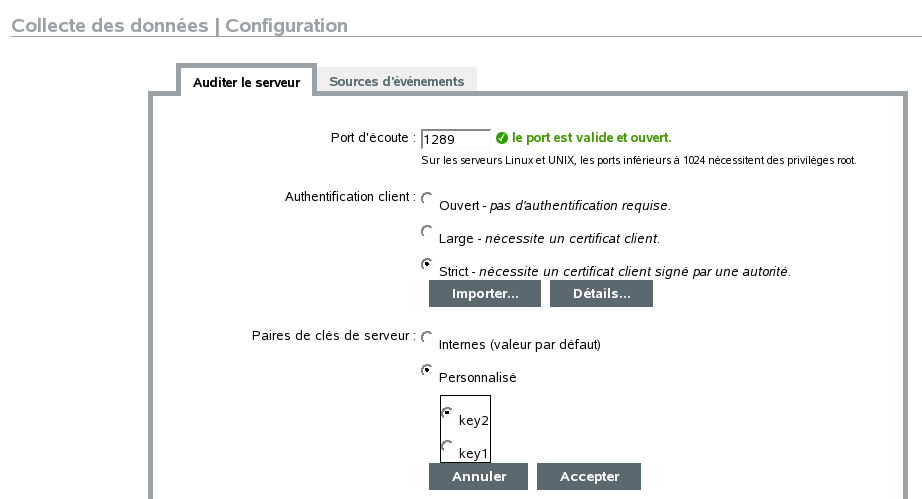Screen dimensions: 922x499
Task: Choose the Personnalisé key pair radio button
Action: click(x=427, y=370)
